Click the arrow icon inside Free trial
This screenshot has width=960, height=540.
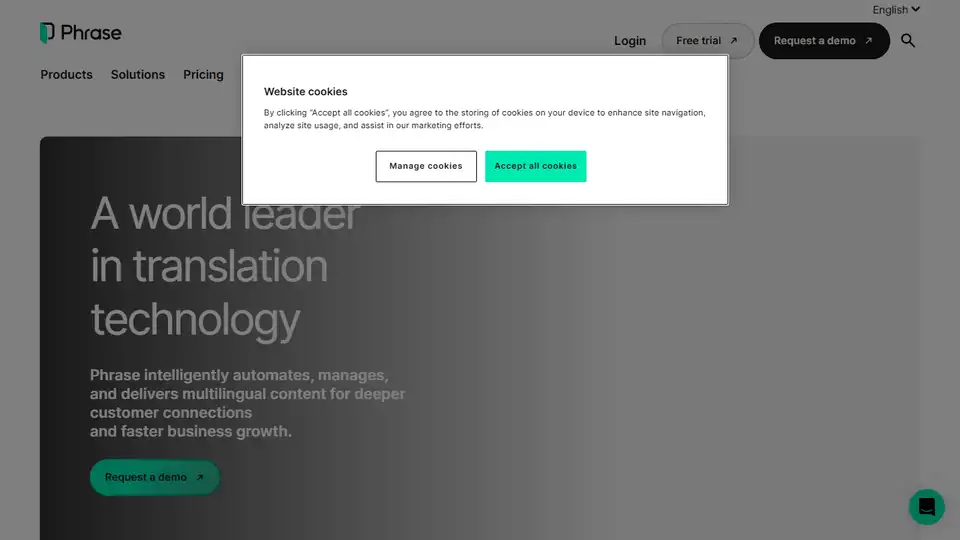pyautogui.click(x=733, y=41)
